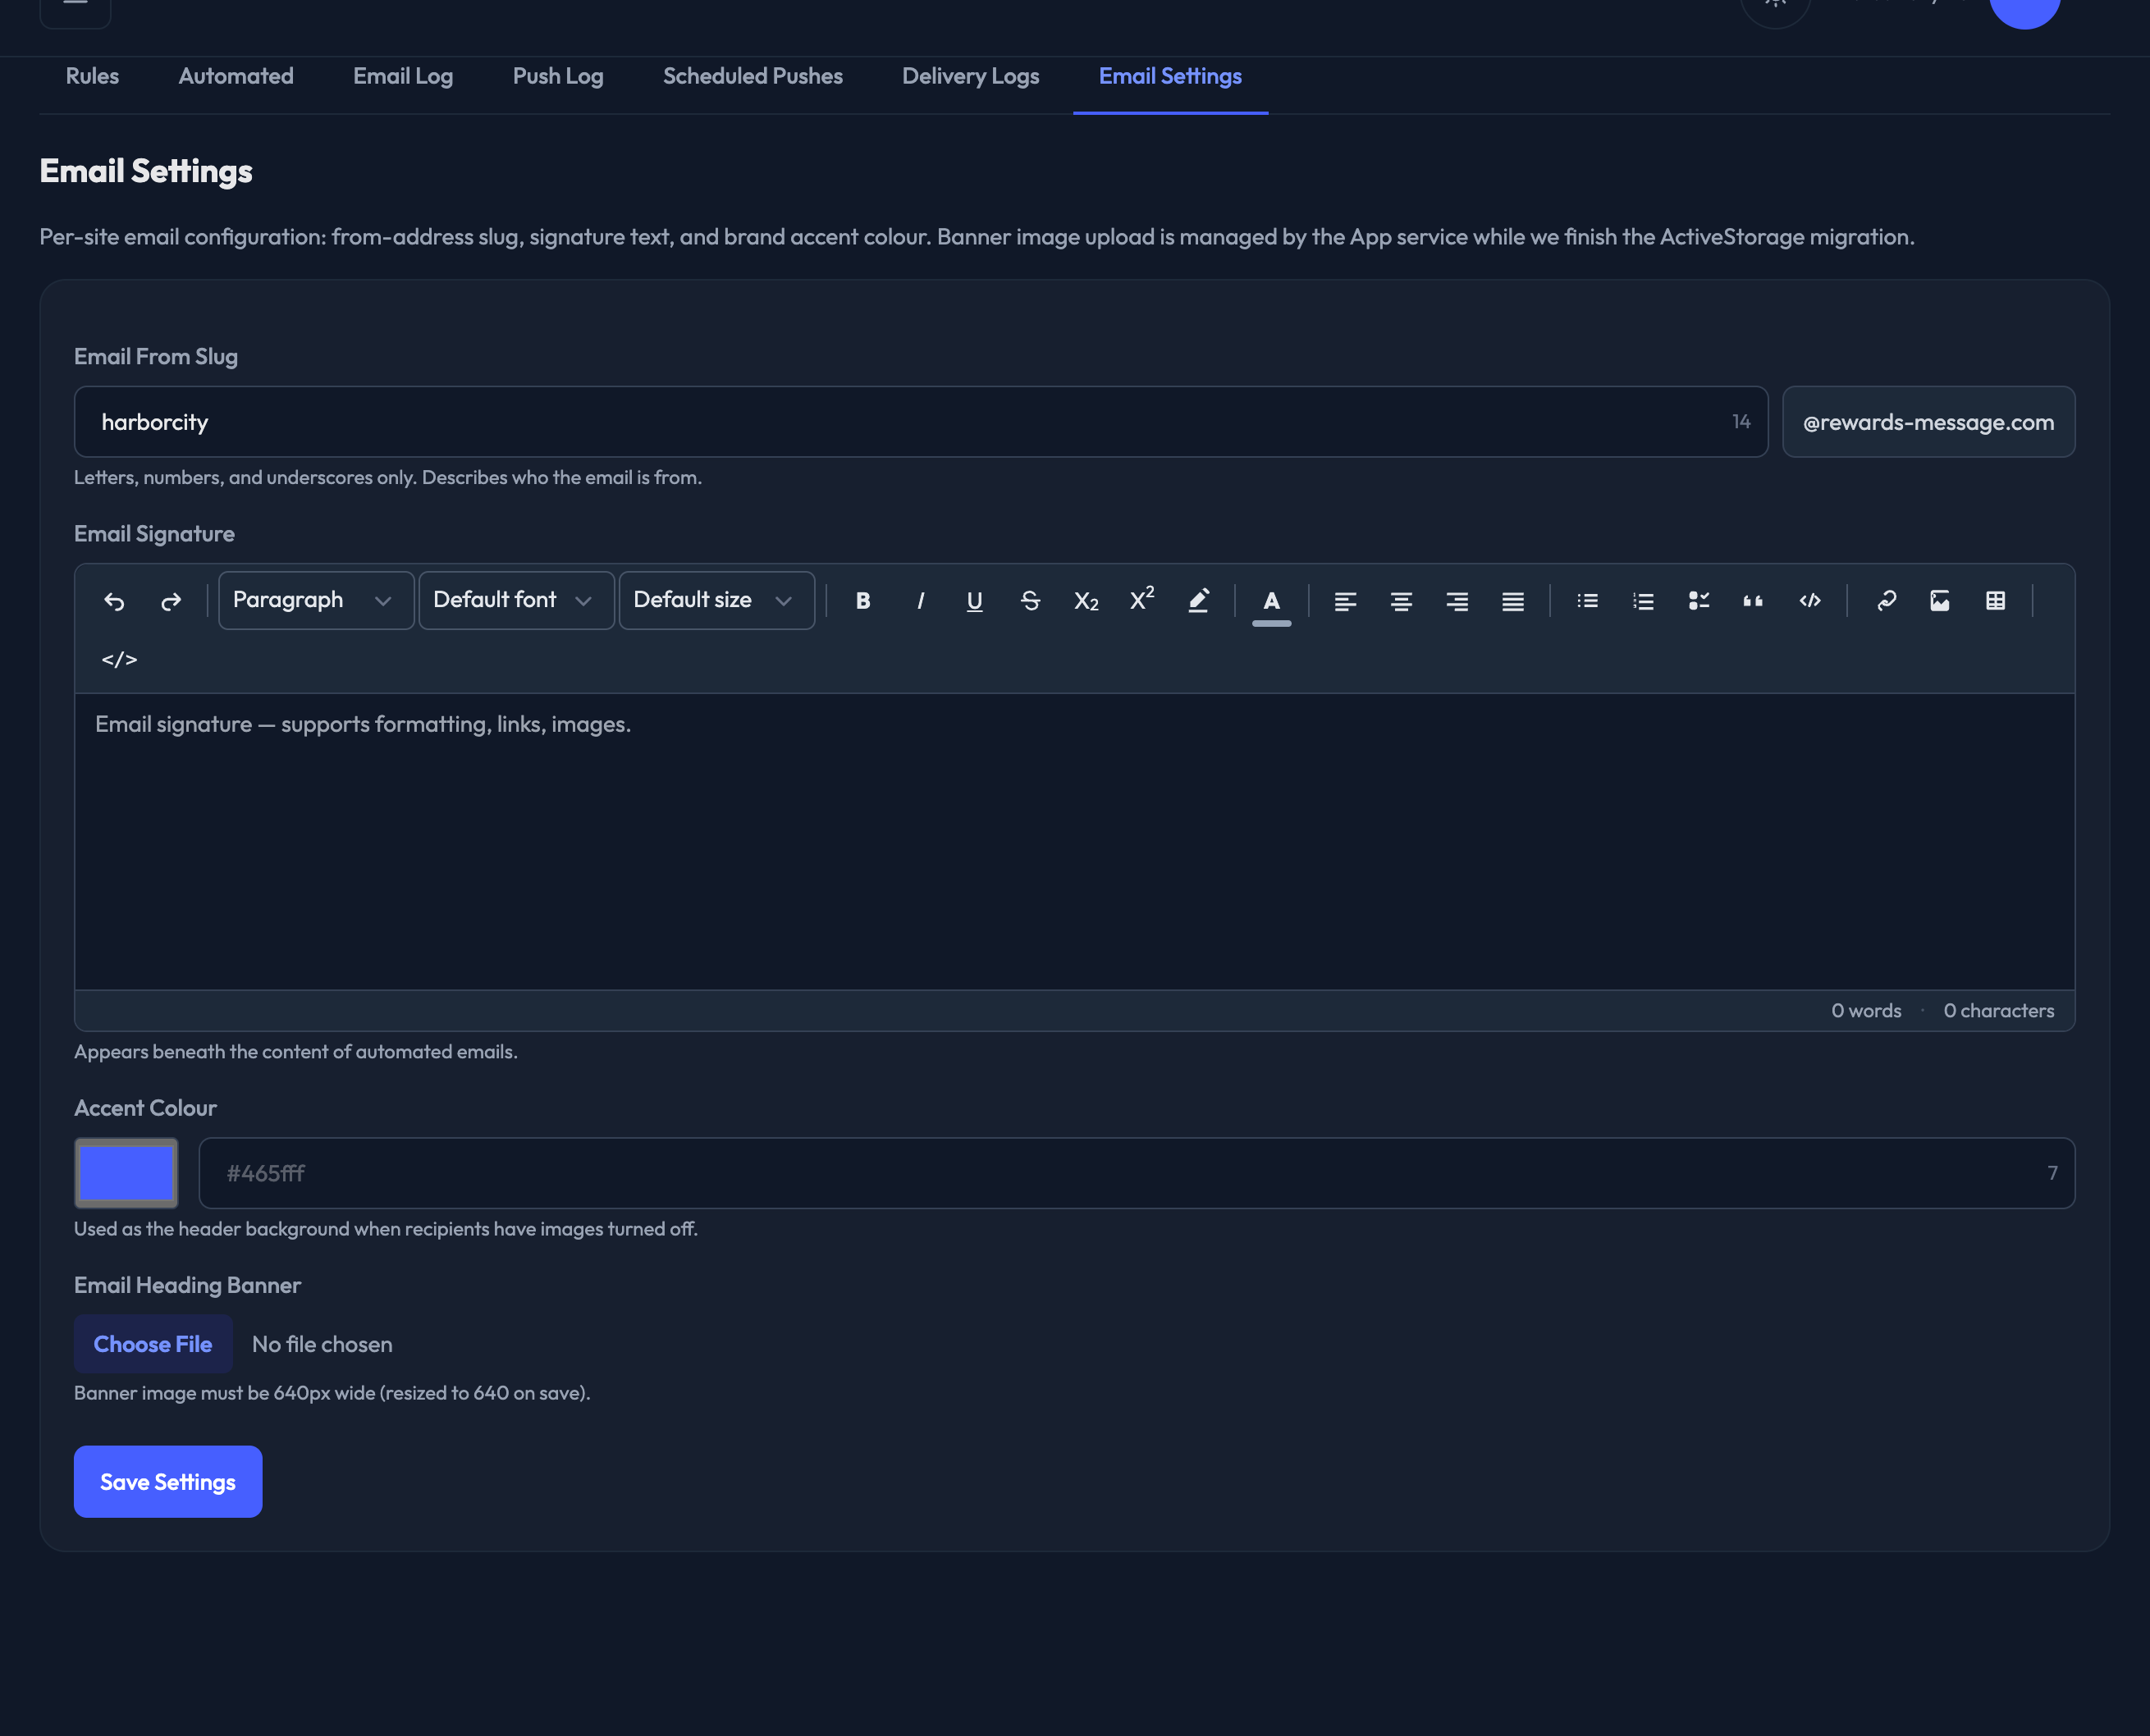The image size is (2150, 1736).
Task: Click into the email signature editor area
Action: [x=1075, y=842]
